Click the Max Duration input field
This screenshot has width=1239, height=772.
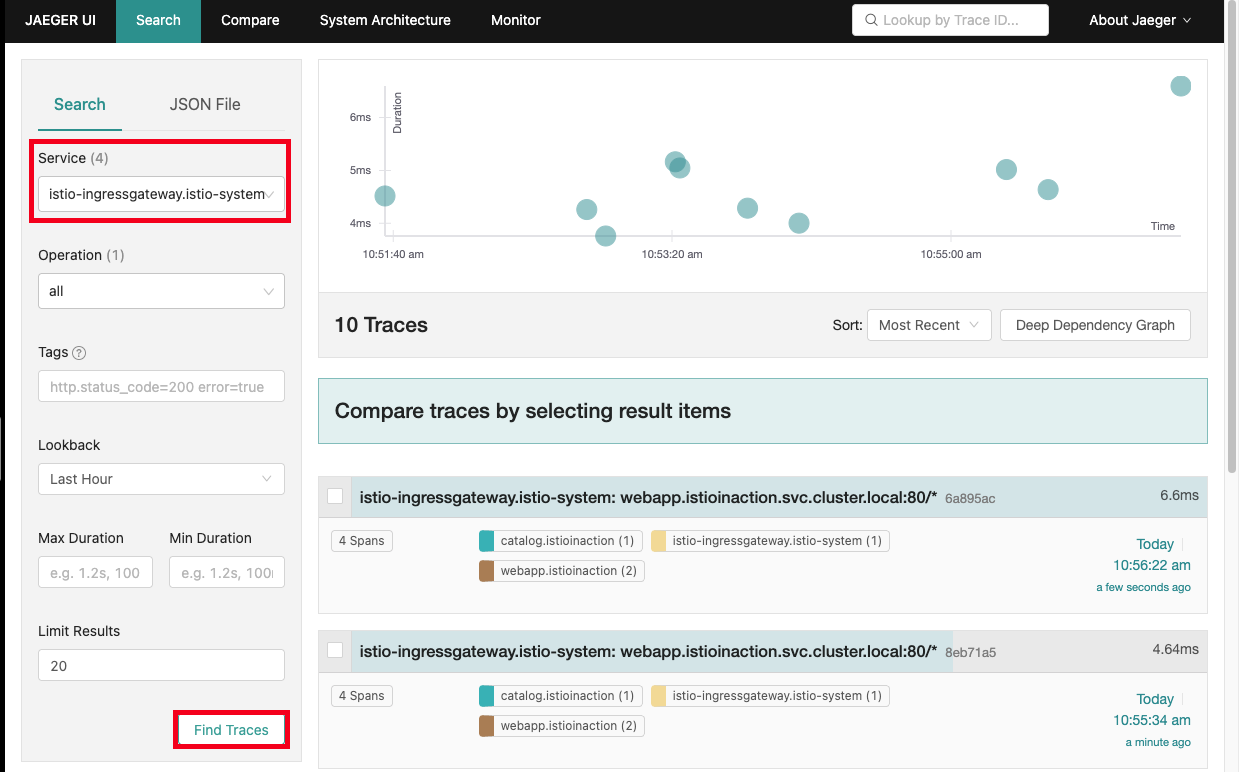[x=96, y=573]
